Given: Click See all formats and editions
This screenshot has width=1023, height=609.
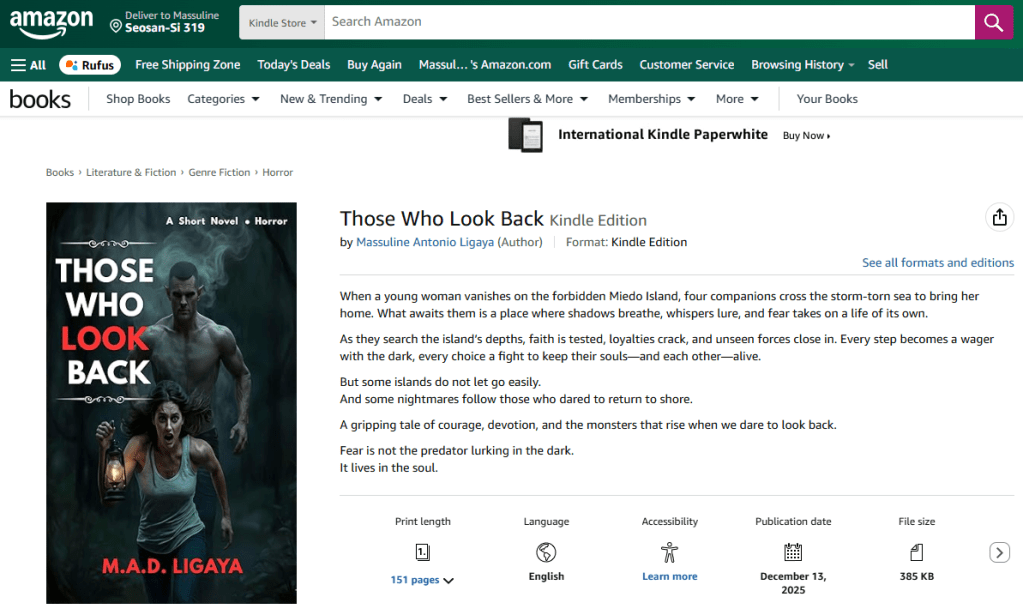Looking at the screenshot, I should (x=937, y=263).
